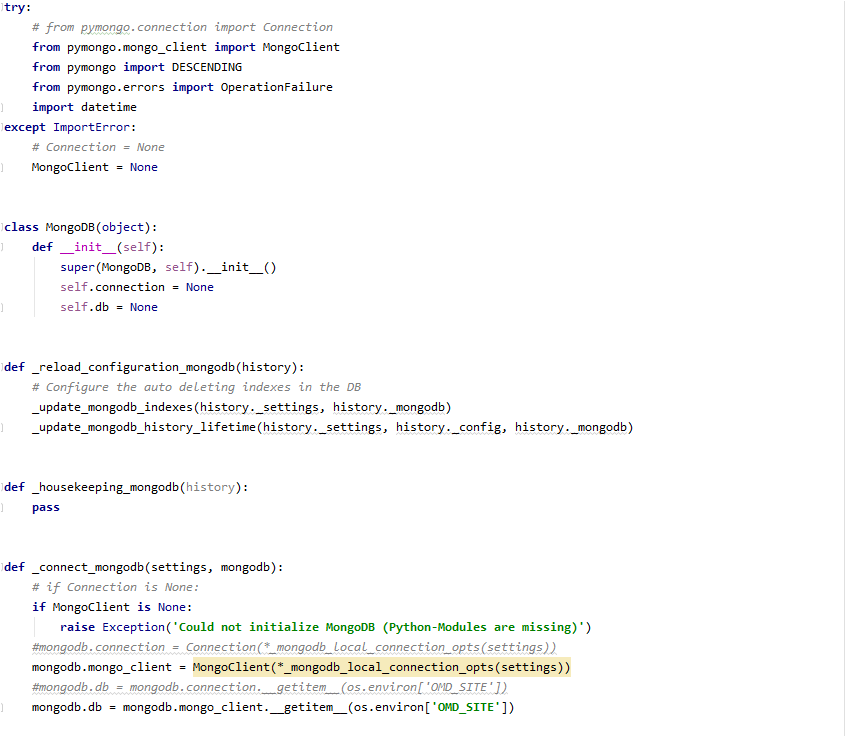Click the 'ImportError' exception name
Screen dimensions: 847x737
[91, 127]
